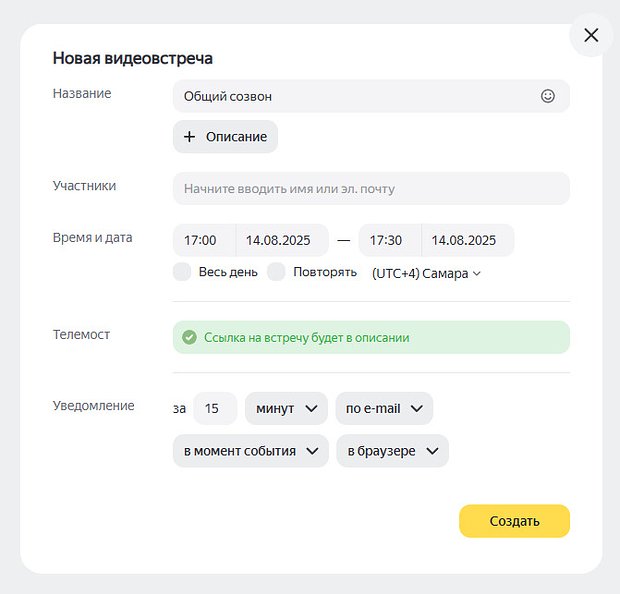Select the start date 14.08.2025 field
The width and height of the screenshot is (620, 594).
point(282,240)
